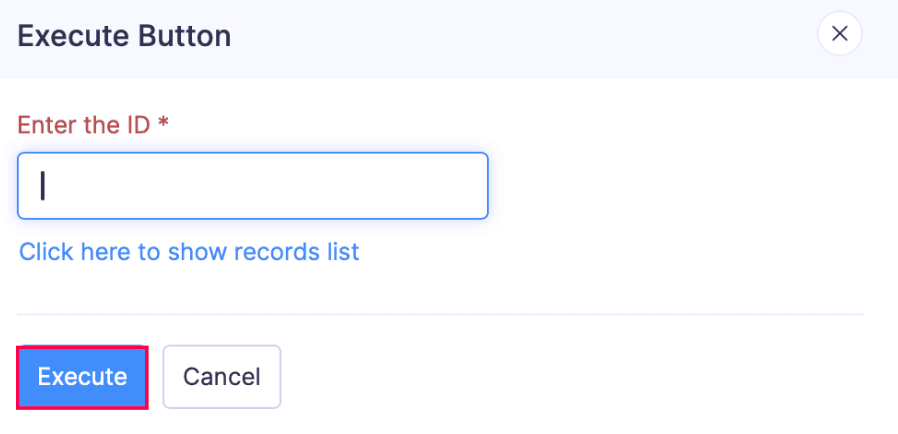Place cursor in the ID input box

click(252, 186)
